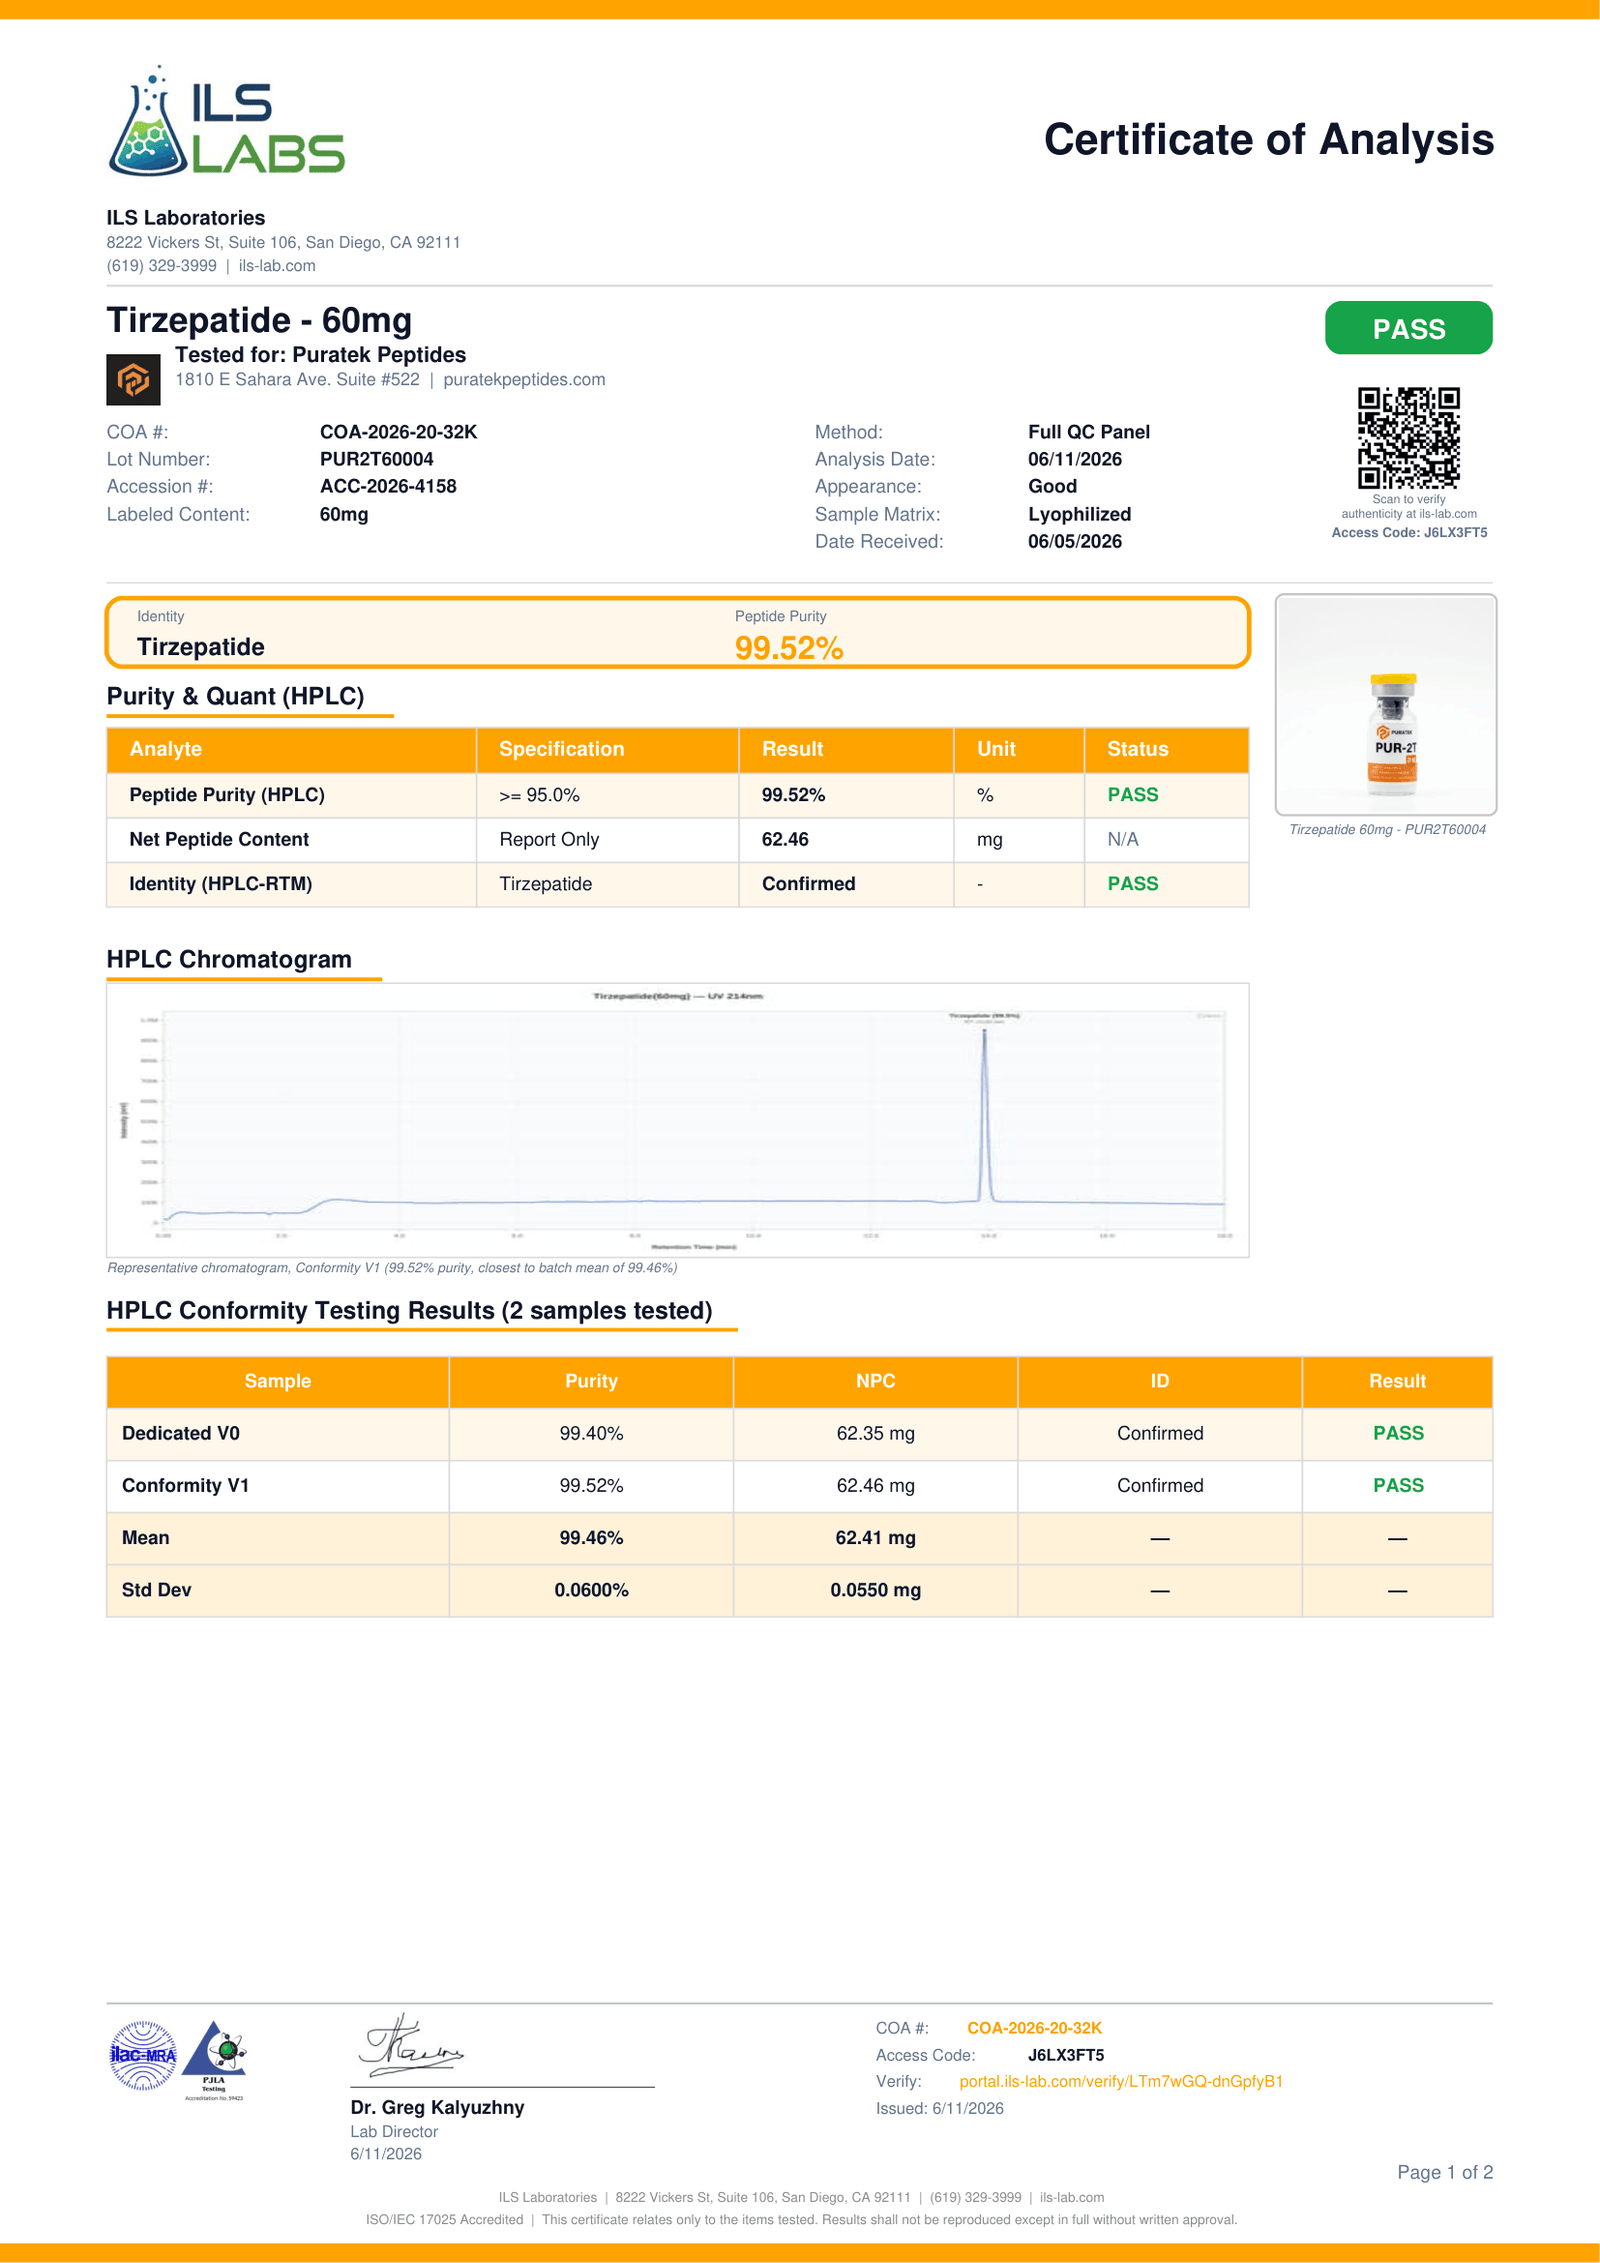1600x2263 pixels.
Task: Open the puratekpeptides.com link
Action: [x=524, y=380]
